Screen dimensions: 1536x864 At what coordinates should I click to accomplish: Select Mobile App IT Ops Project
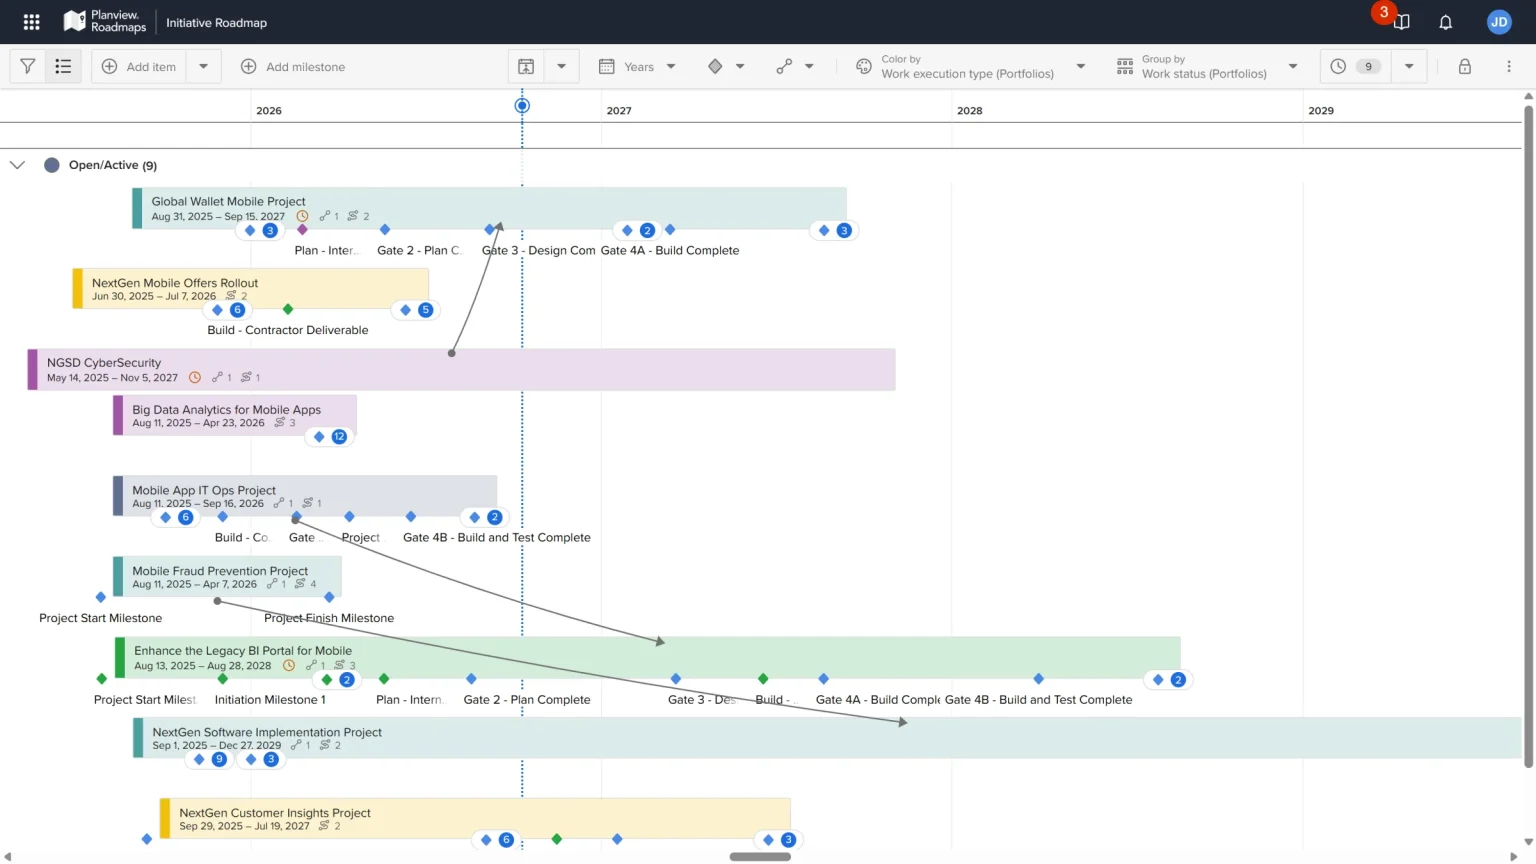point(305,496)
